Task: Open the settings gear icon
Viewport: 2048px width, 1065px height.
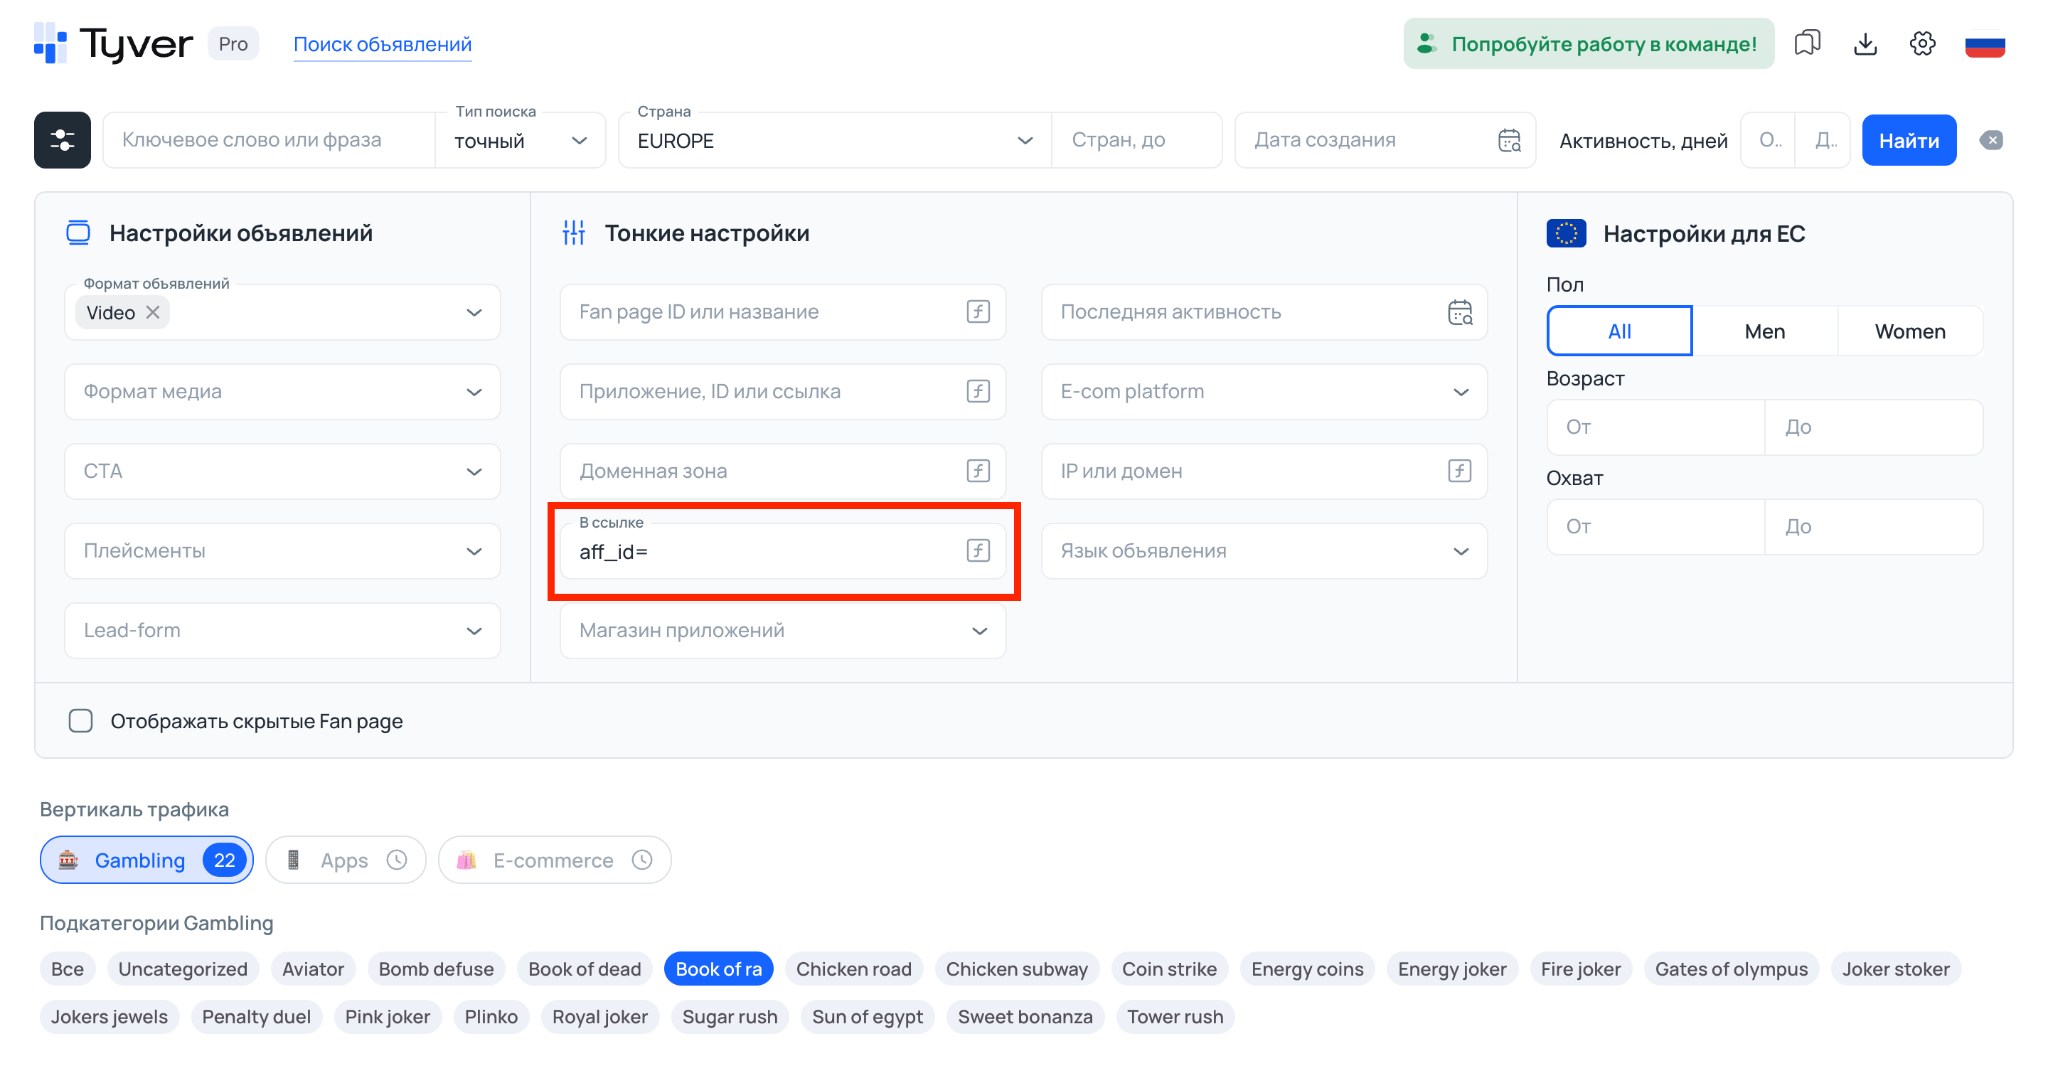Action: (1922, 44)
